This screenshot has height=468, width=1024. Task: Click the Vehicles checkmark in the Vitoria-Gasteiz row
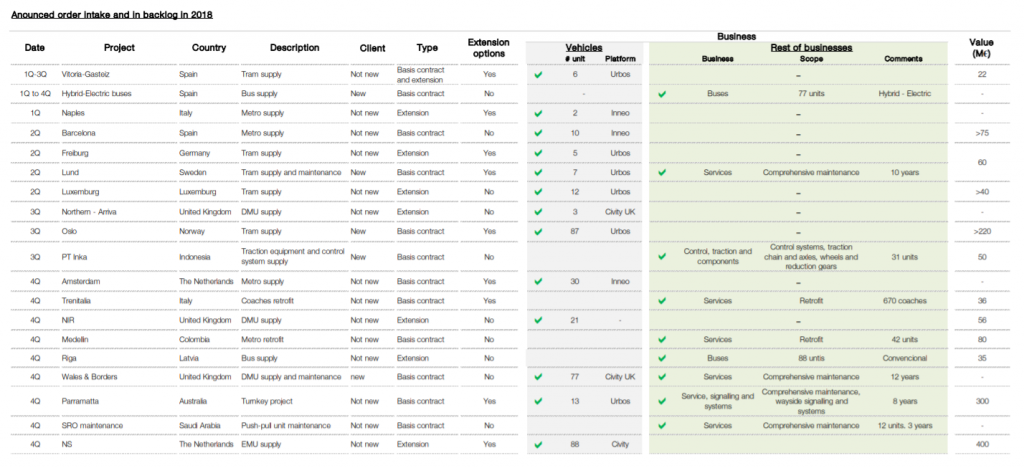pos(538,74)
